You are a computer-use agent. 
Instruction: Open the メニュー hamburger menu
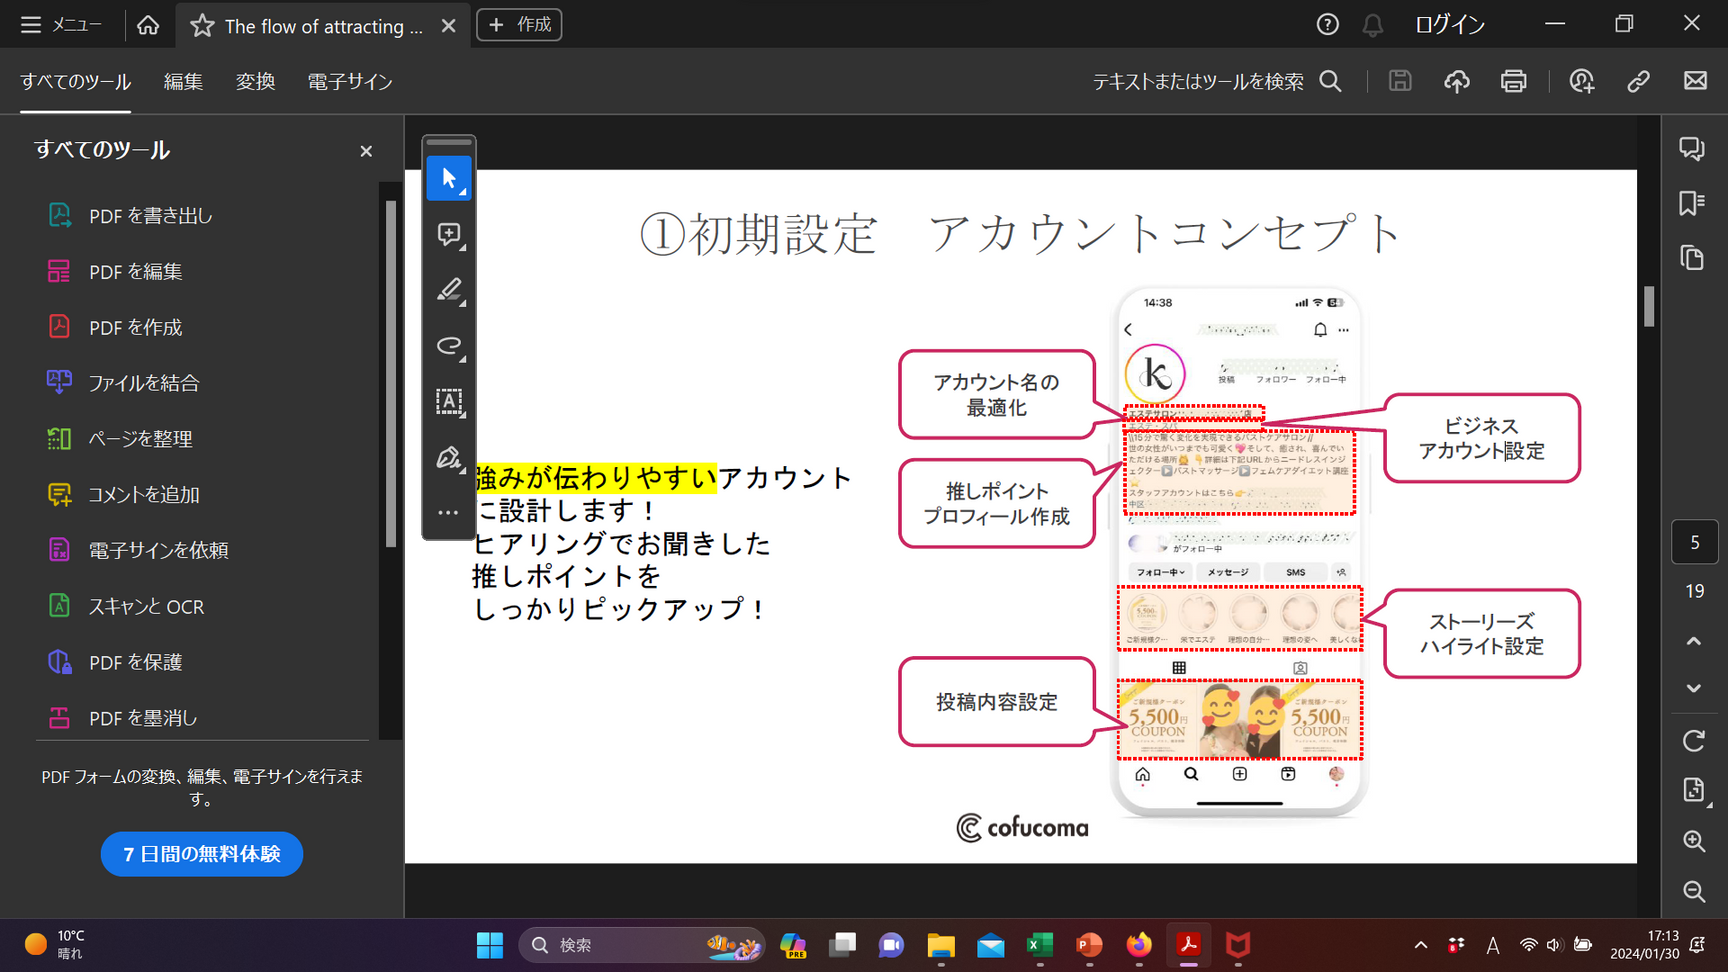click(x=60, y=25)
